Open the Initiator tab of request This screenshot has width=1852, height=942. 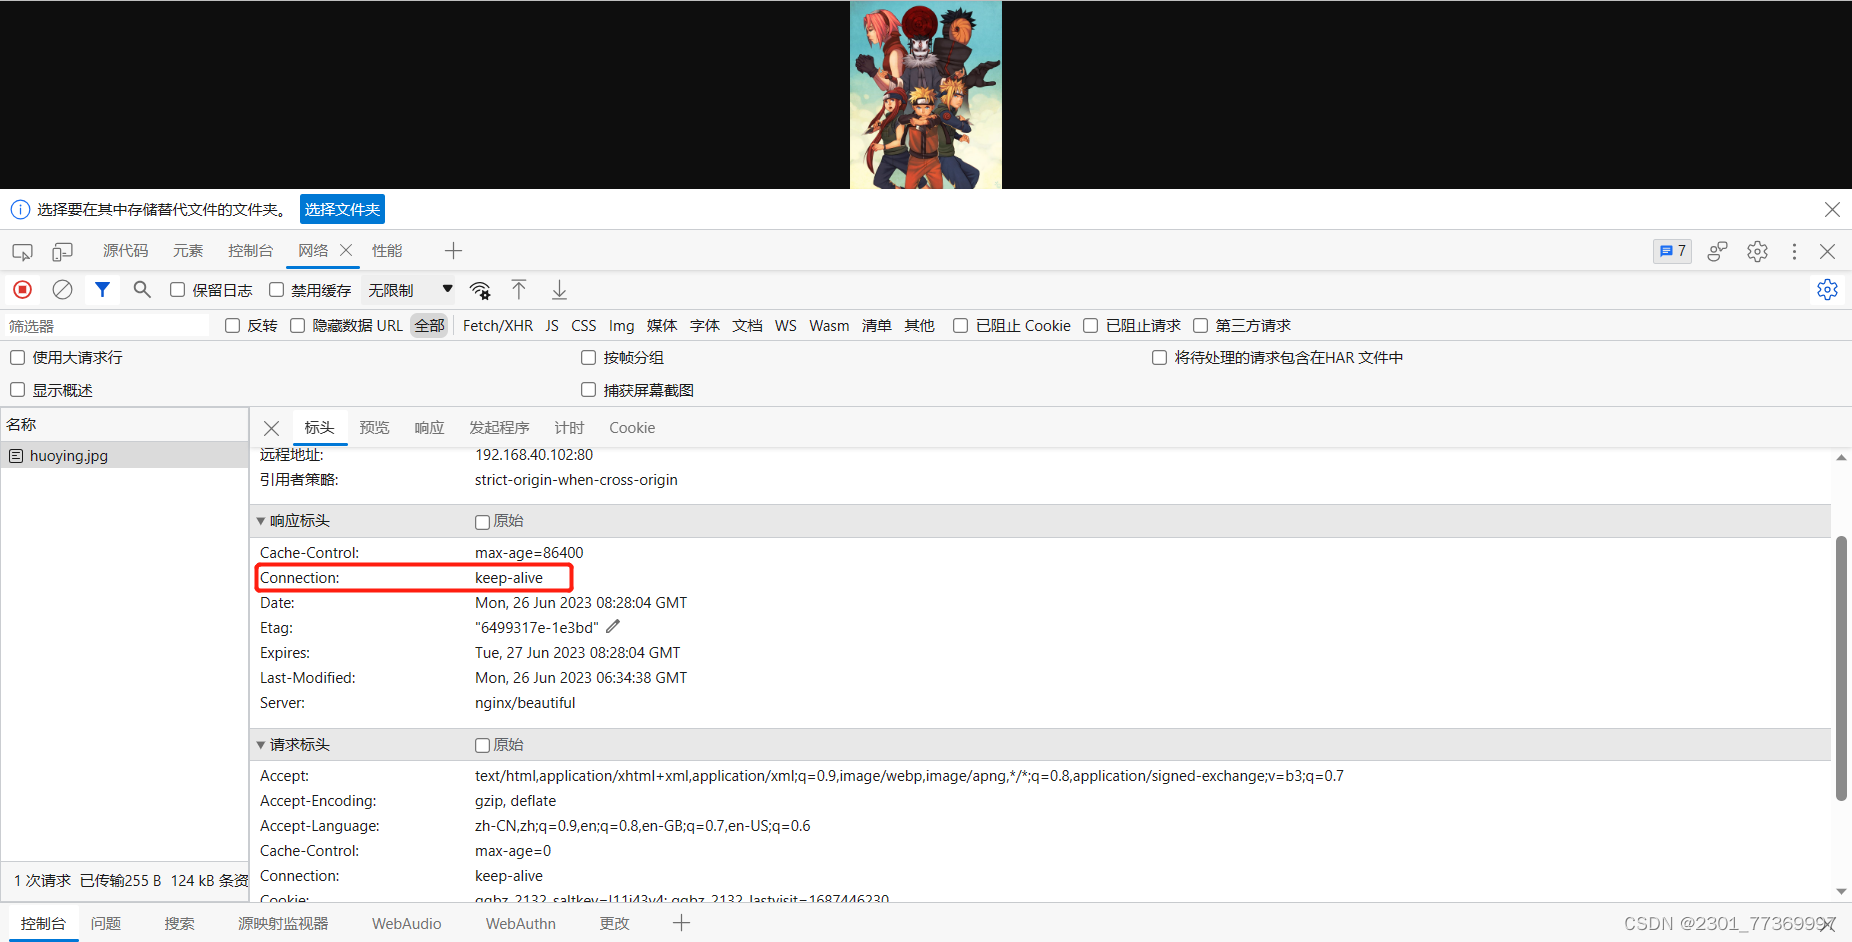click(499, 428)
